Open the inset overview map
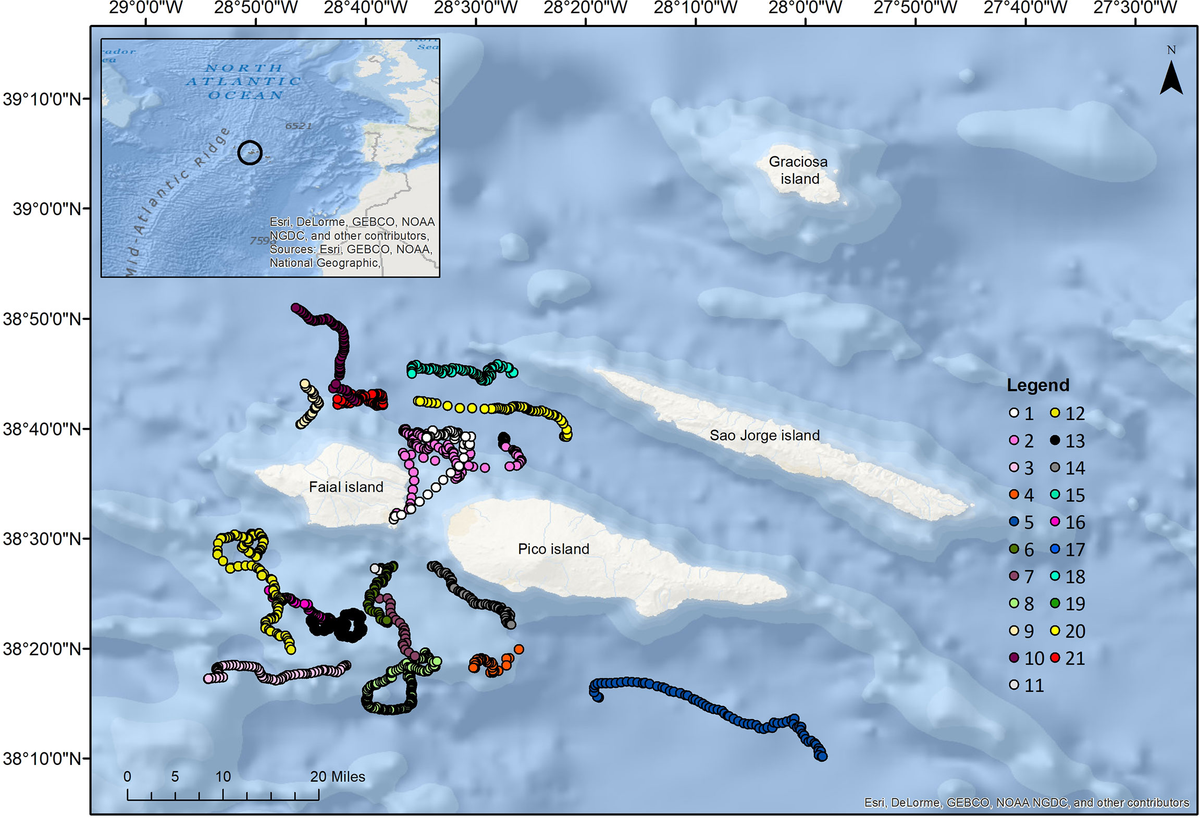1200x818 pixels. point(270,155)
